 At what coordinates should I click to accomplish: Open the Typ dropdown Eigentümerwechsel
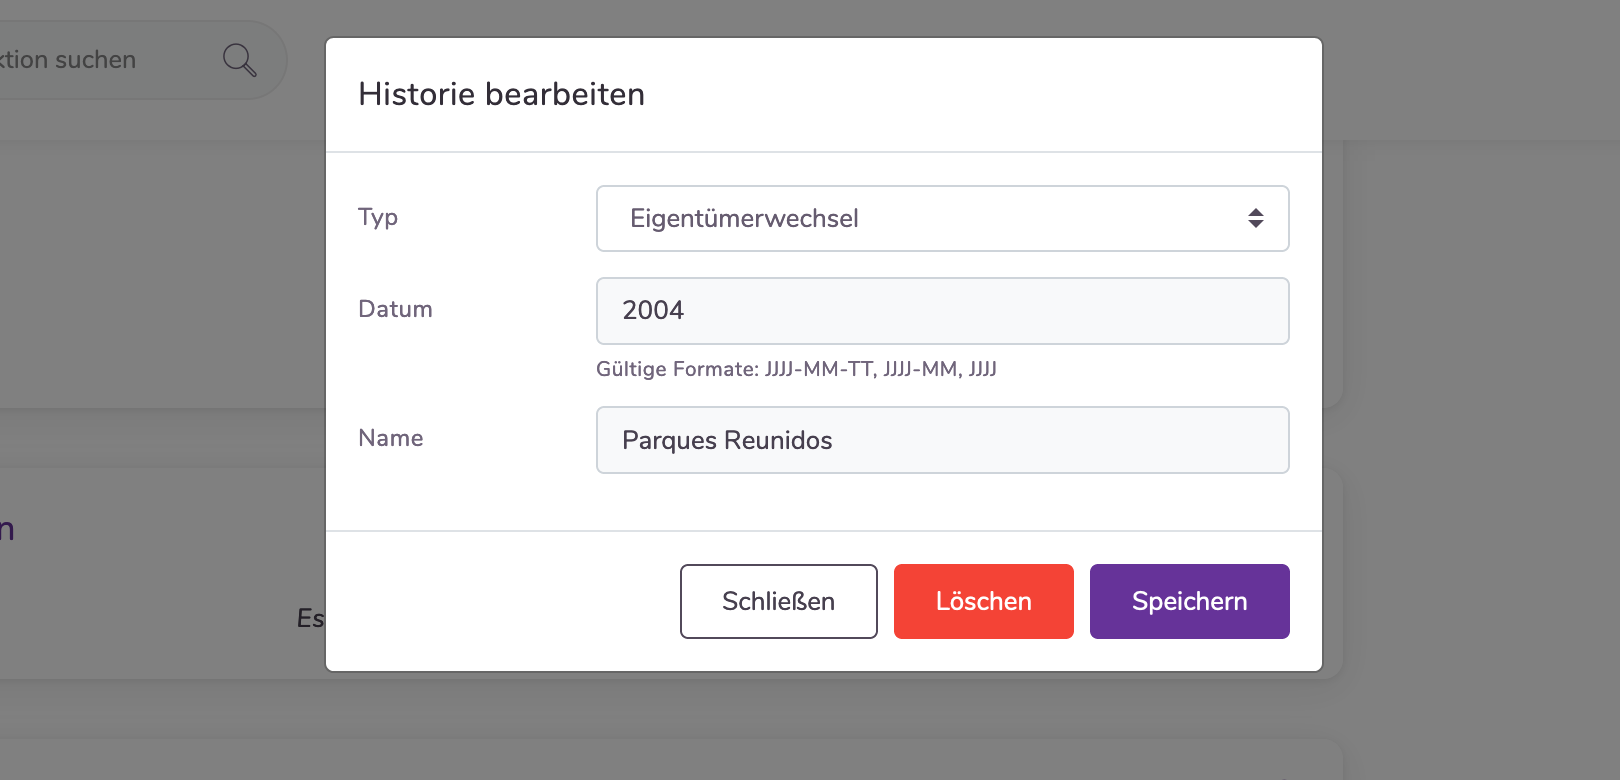click(942, 218)
